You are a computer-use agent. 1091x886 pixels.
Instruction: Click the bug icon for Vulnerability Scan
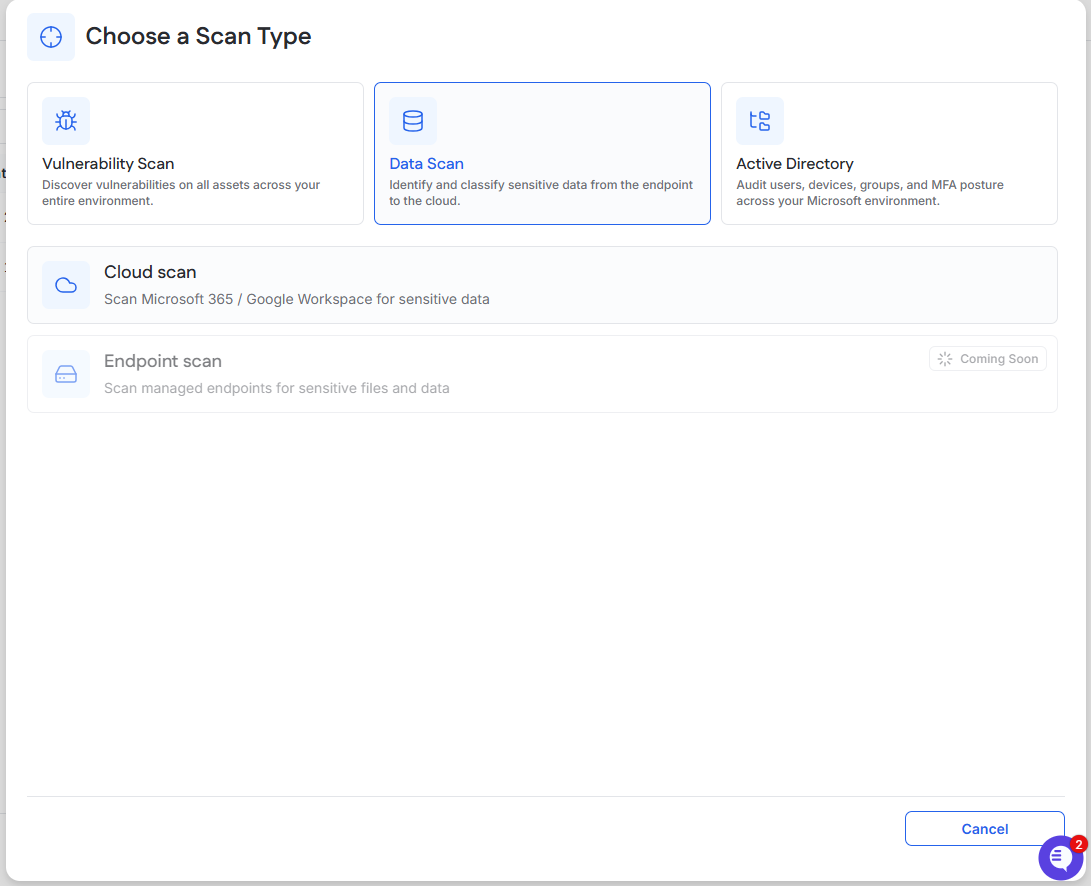66,121
